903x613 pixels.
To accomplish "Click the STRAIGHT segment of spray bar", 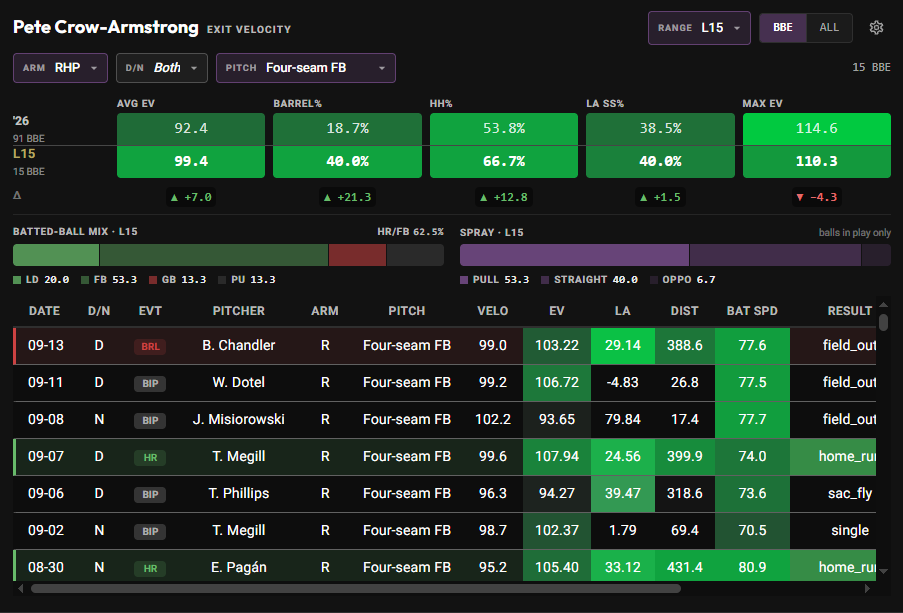I will (x=775, y=255).
